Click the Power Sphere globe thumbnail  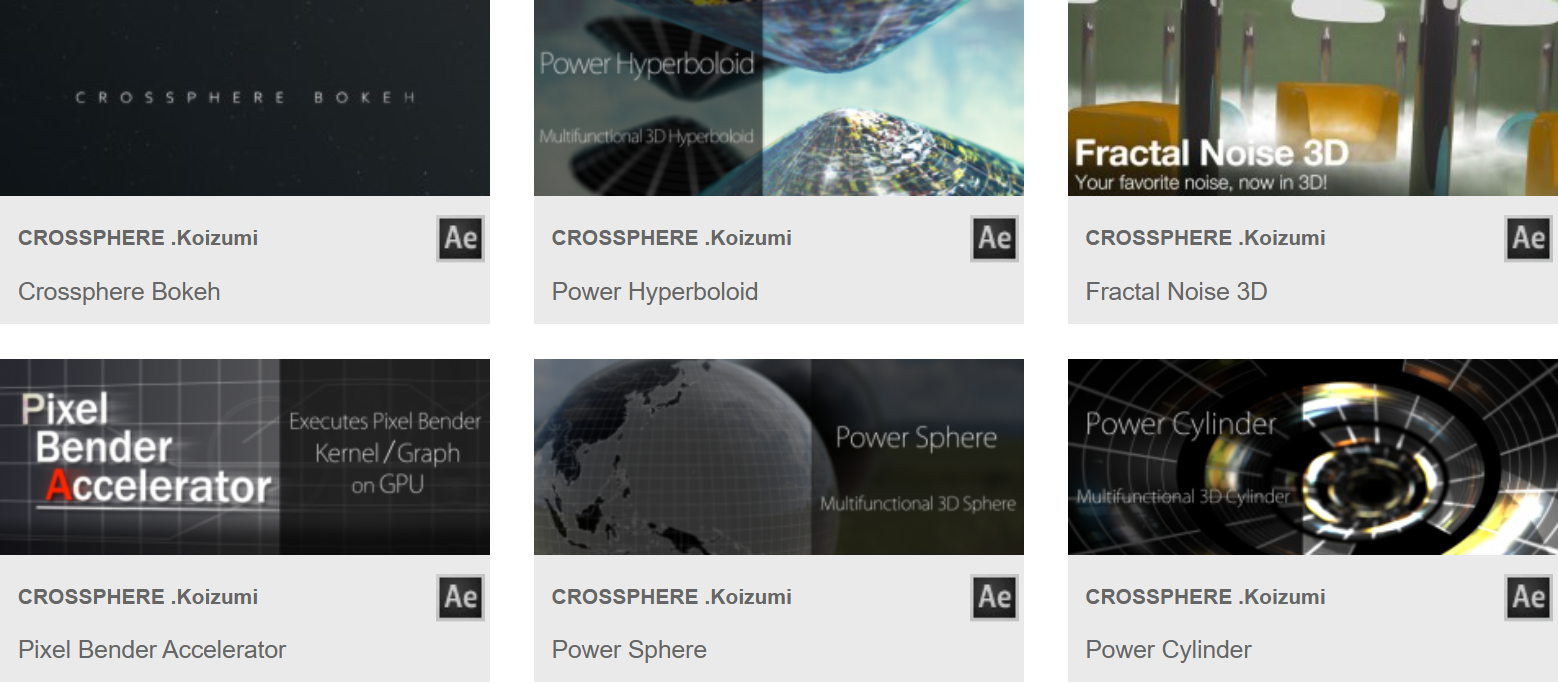pos(779,456)
